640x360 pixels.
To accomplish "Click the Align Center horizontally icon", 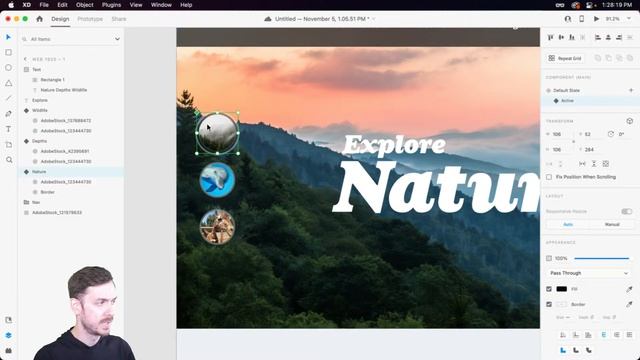I will coord(608,37).
